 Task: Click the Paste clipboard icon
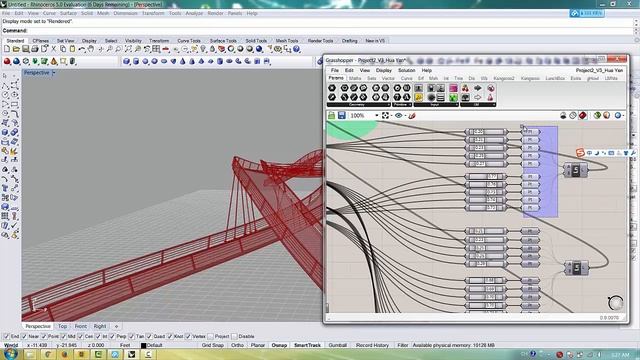[72, 49]
